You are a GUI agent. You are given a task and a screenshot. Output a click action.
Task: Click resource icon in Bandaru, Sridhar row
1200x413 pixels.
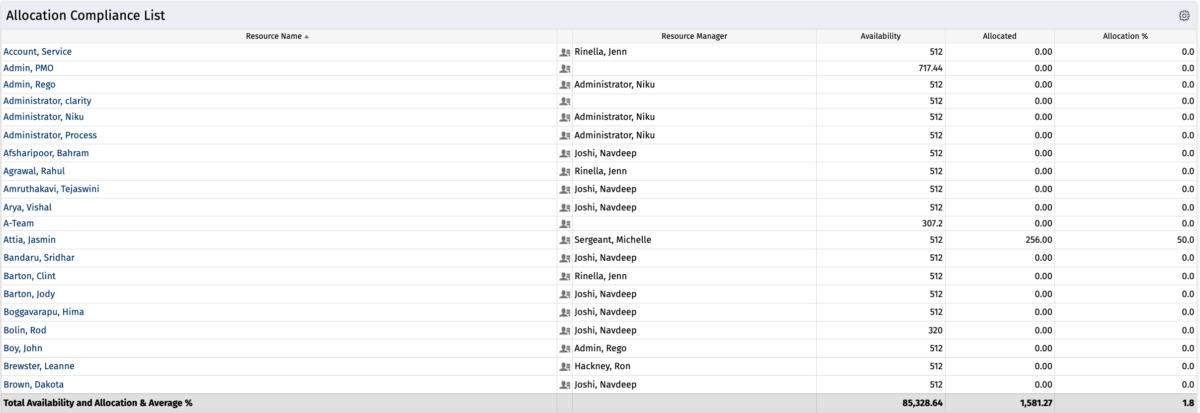pyautogui.click(x=565, y=258)
